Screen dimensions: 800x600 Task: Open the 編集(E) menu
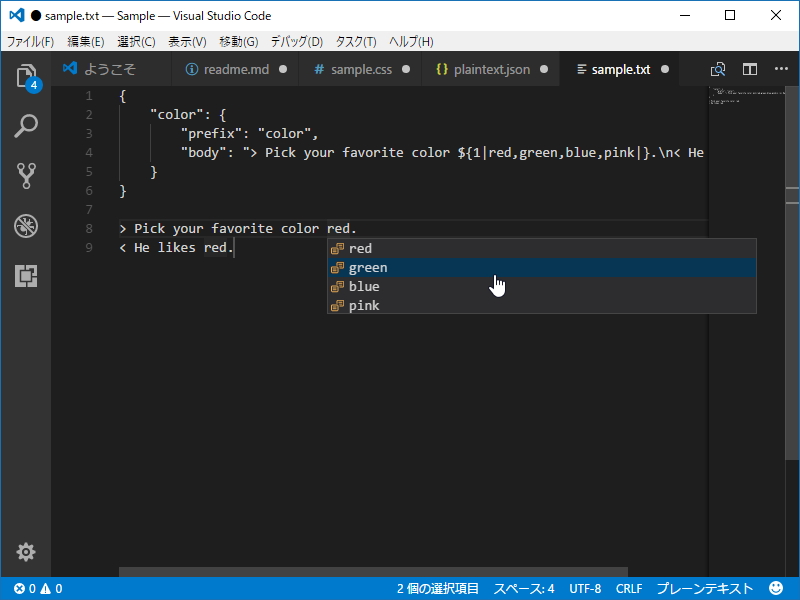tap(86, 42)
